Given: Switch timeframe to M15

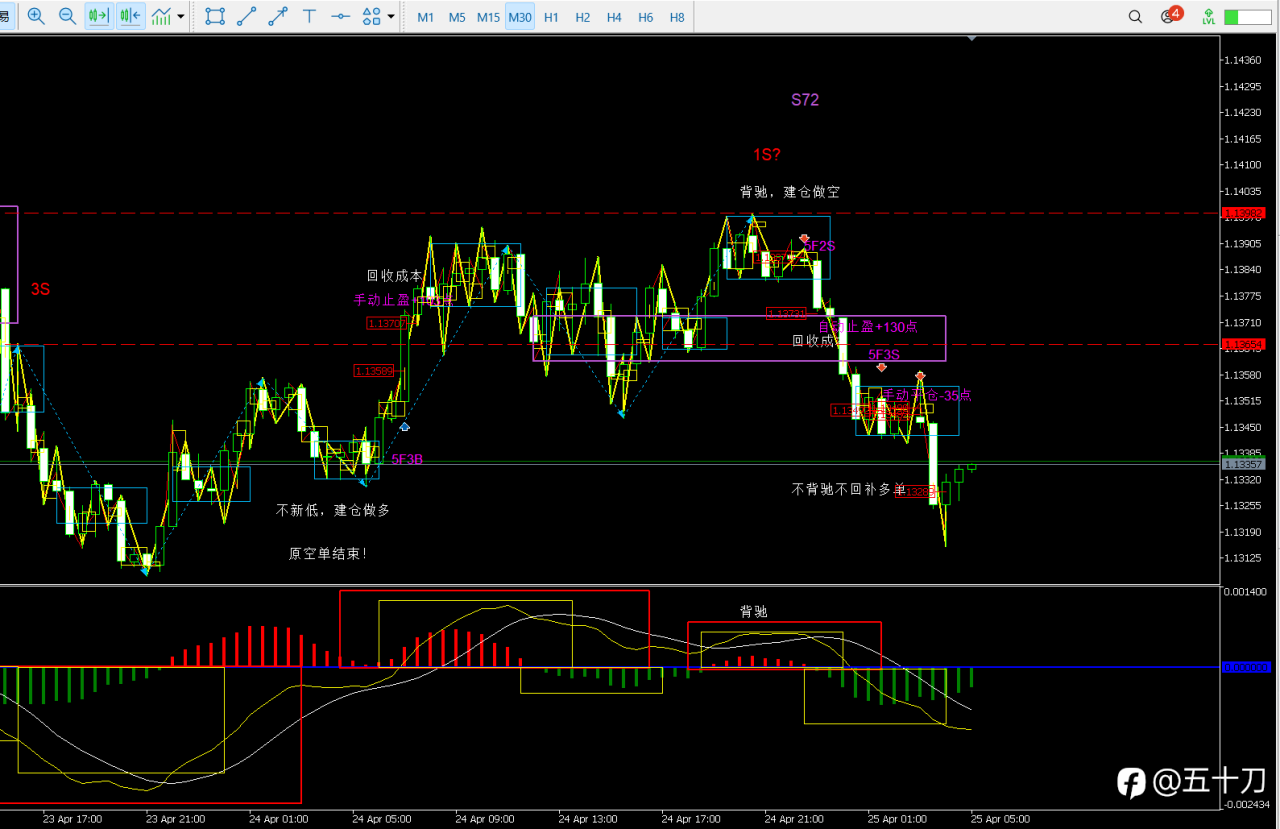Looking at the screenshot, I should tap(488, 17).
